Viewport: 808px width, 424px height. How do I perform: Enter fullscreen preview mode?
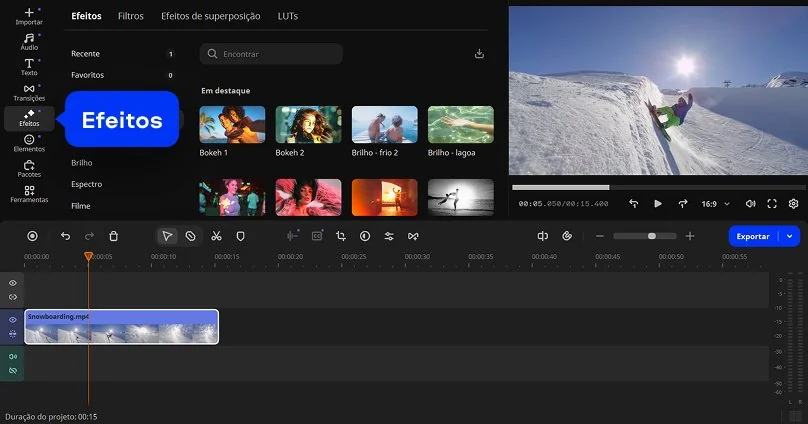tap(772, 203)
